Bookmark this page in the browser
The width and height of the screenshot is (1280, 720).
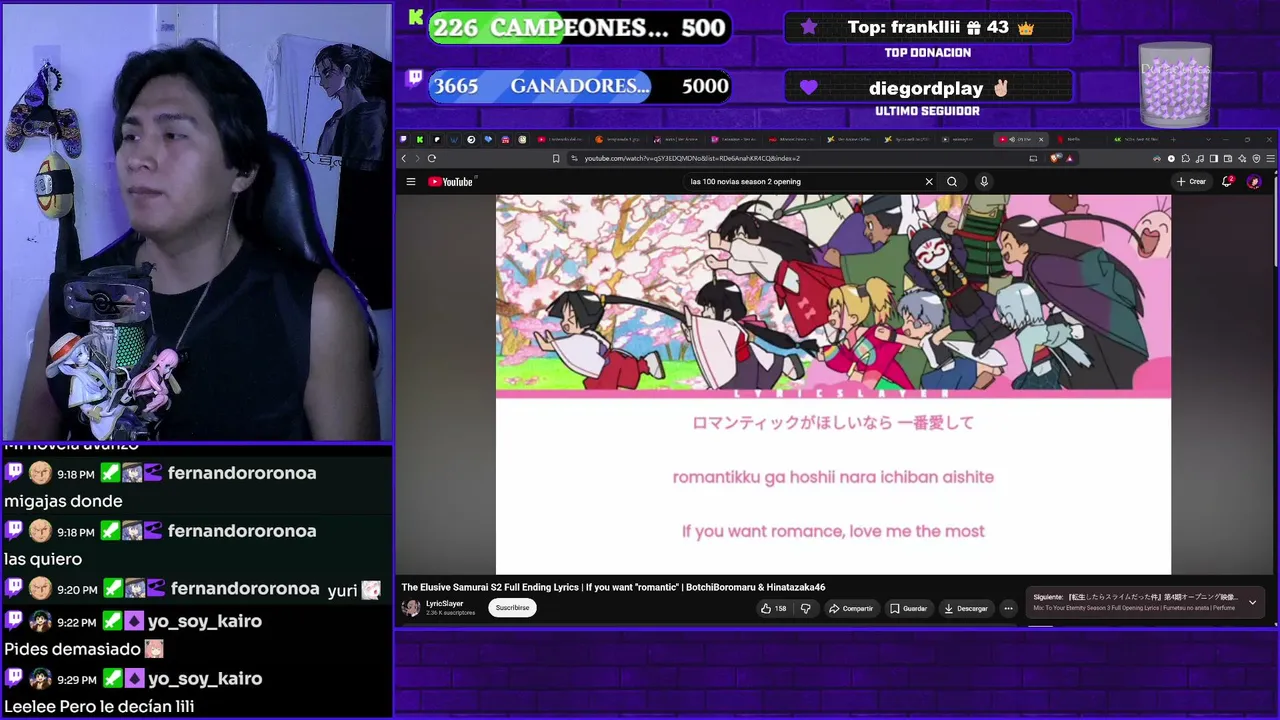[x=556, y=158]
